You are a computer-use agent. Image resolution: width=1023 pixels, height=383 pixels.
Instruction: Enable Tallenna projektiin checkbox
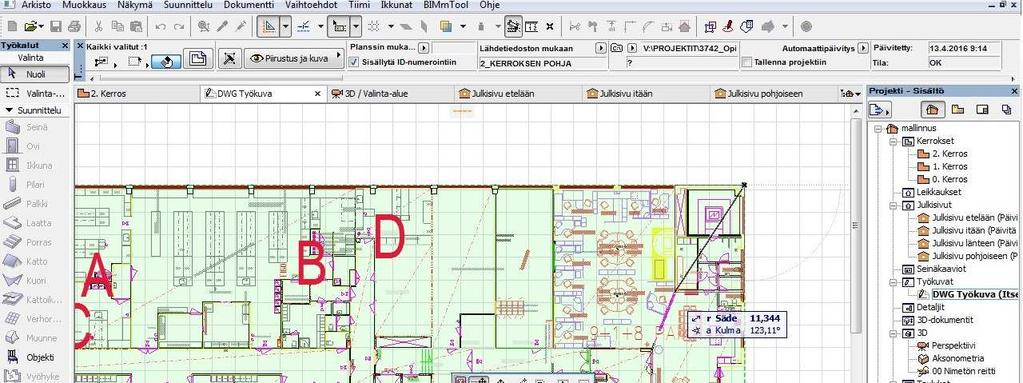[747, 63]
